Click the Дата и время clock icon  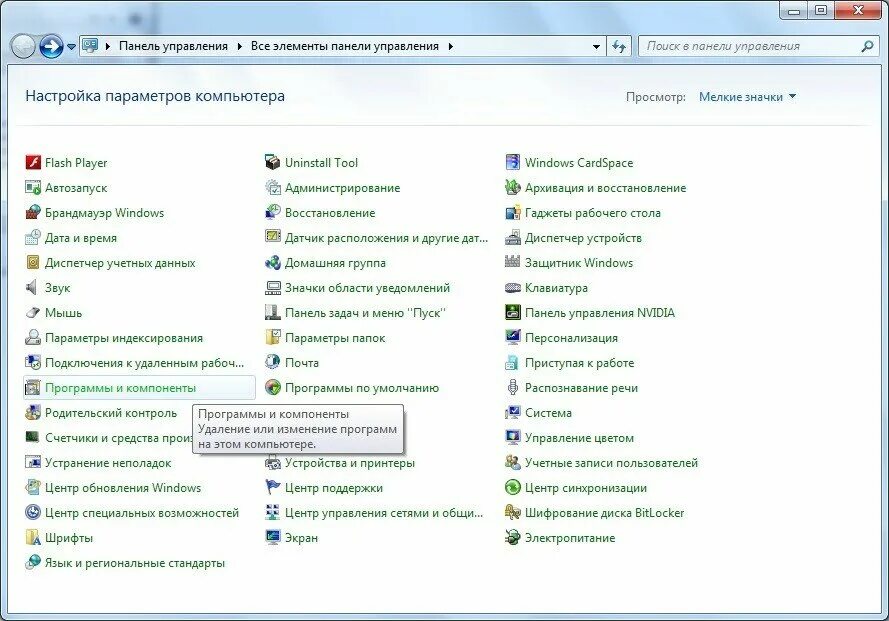tap(33, 238)
